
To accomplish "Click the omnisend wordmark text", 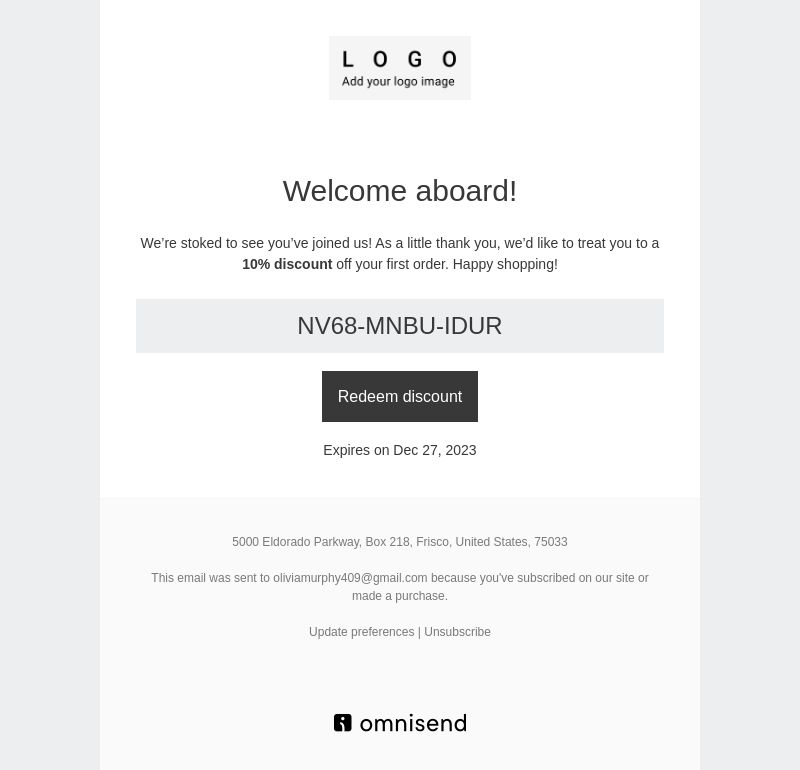I will tap(413, 724).
